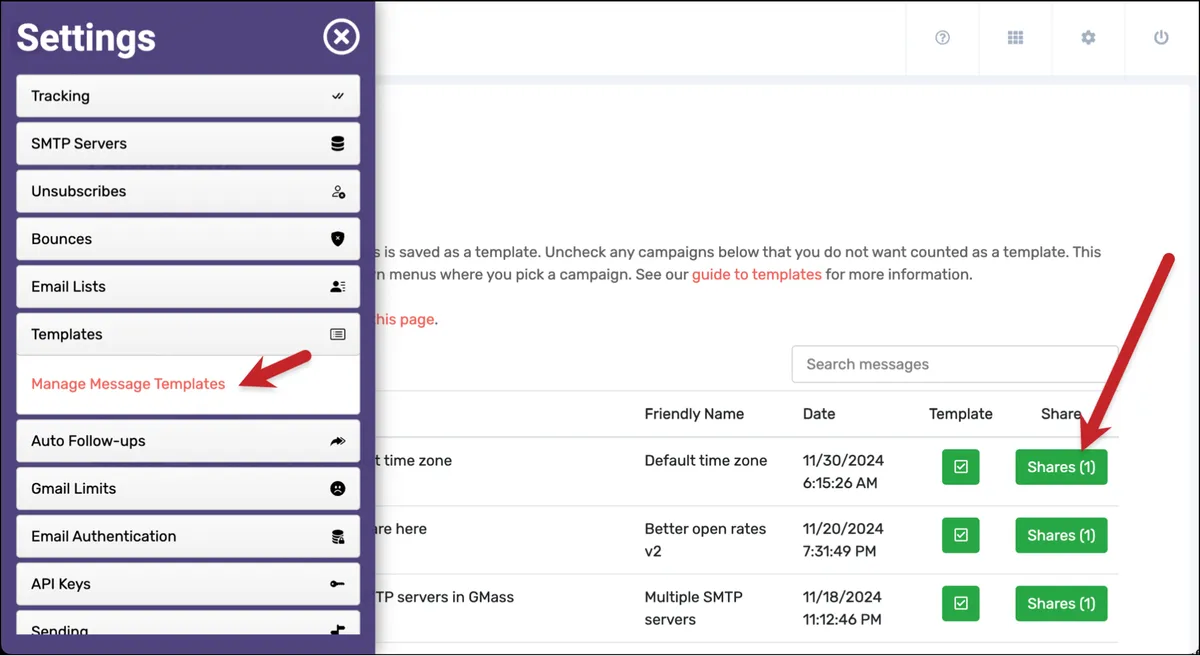Click the Template column header
The height and width of the screenshot is (656, 1200).
961,414
